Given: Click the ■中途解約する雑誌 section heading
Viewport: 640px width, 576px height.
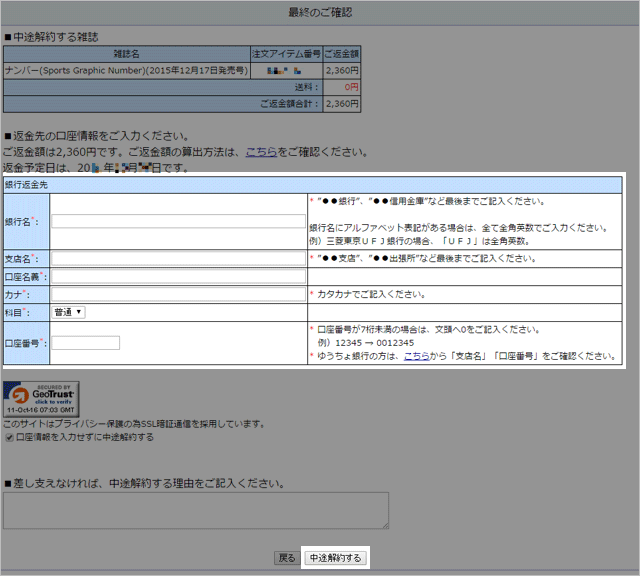Looking at the screenshot, I should [x=51, y=37].
